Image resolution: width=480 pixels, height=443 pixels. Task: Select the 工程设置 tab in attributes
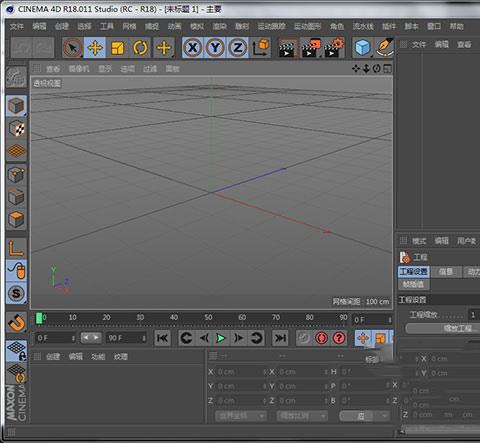(414, 272)
